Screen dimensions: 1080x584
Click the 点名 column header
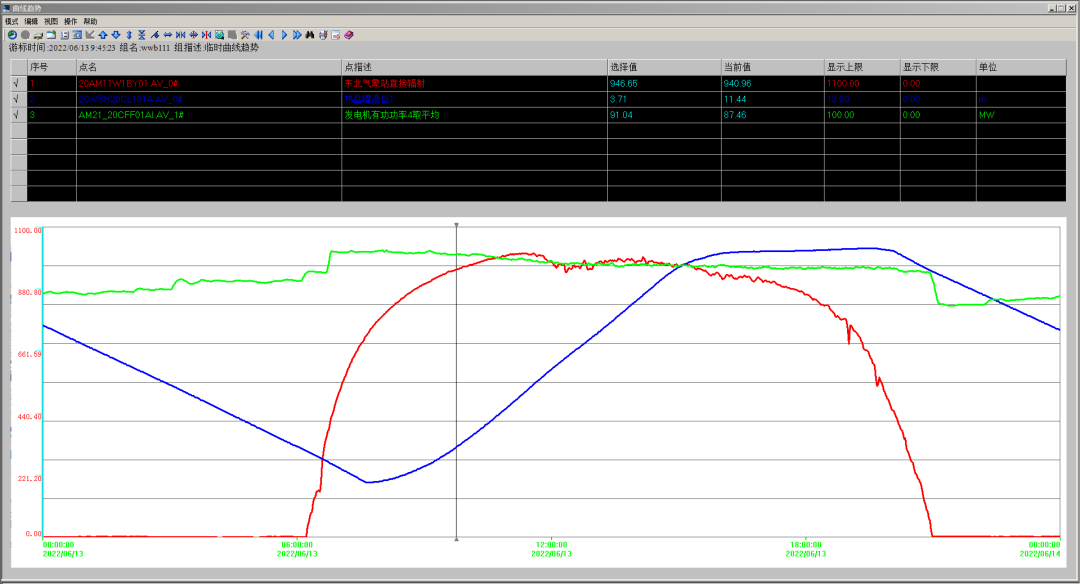click(x=209, y=67)
